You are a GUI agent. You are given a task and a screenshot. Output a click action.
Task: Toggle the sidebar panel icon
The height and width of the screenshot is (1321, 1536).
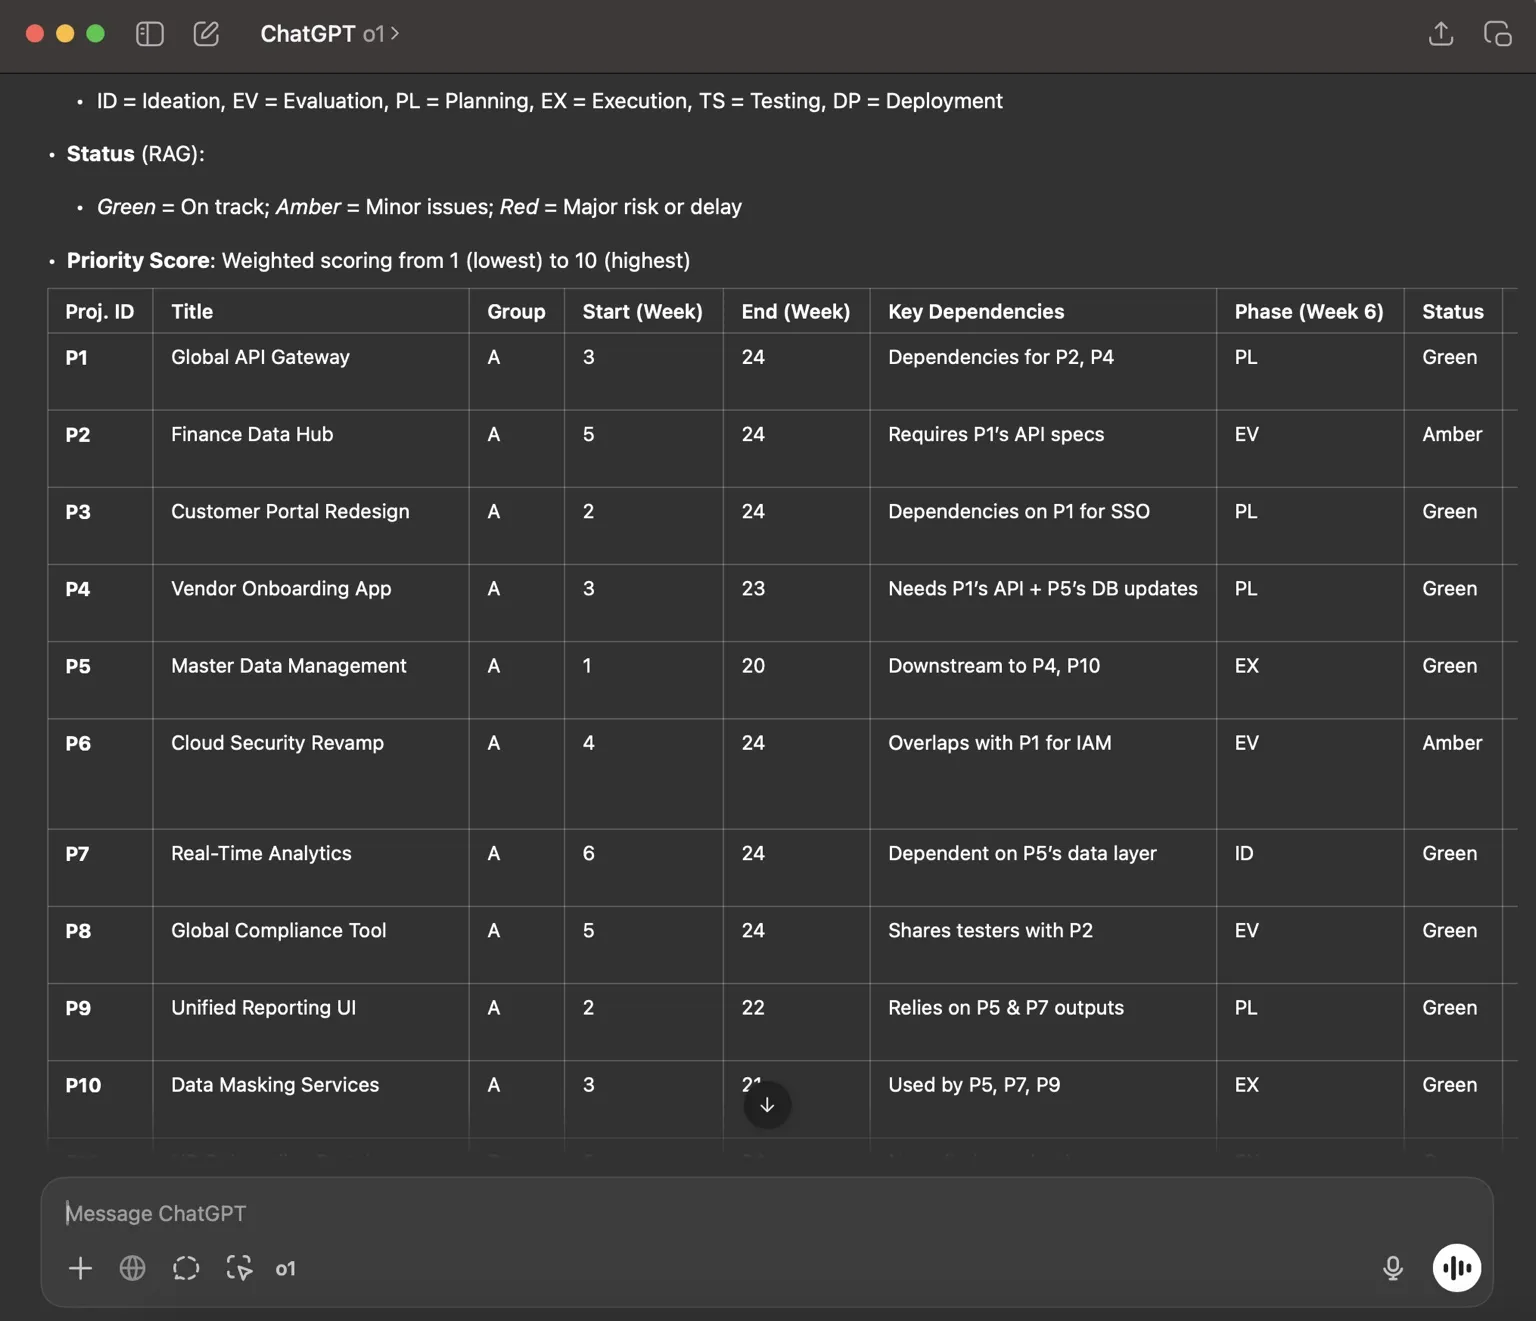point(150,34)
